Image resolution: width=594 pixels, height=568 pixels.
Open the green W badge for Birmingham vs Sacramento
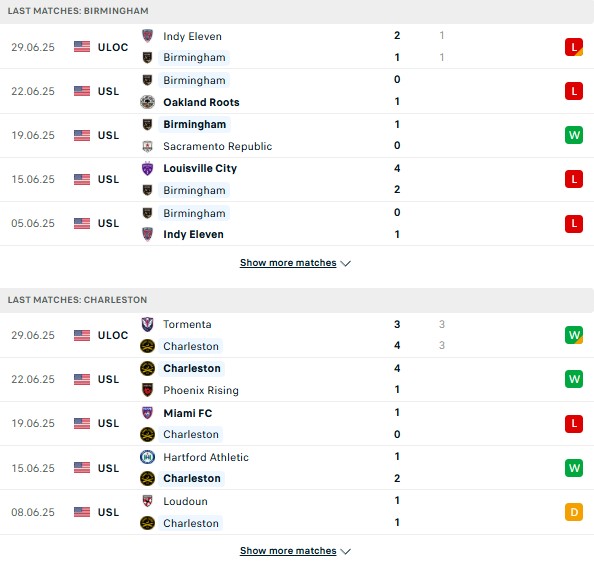pos(574,135)
